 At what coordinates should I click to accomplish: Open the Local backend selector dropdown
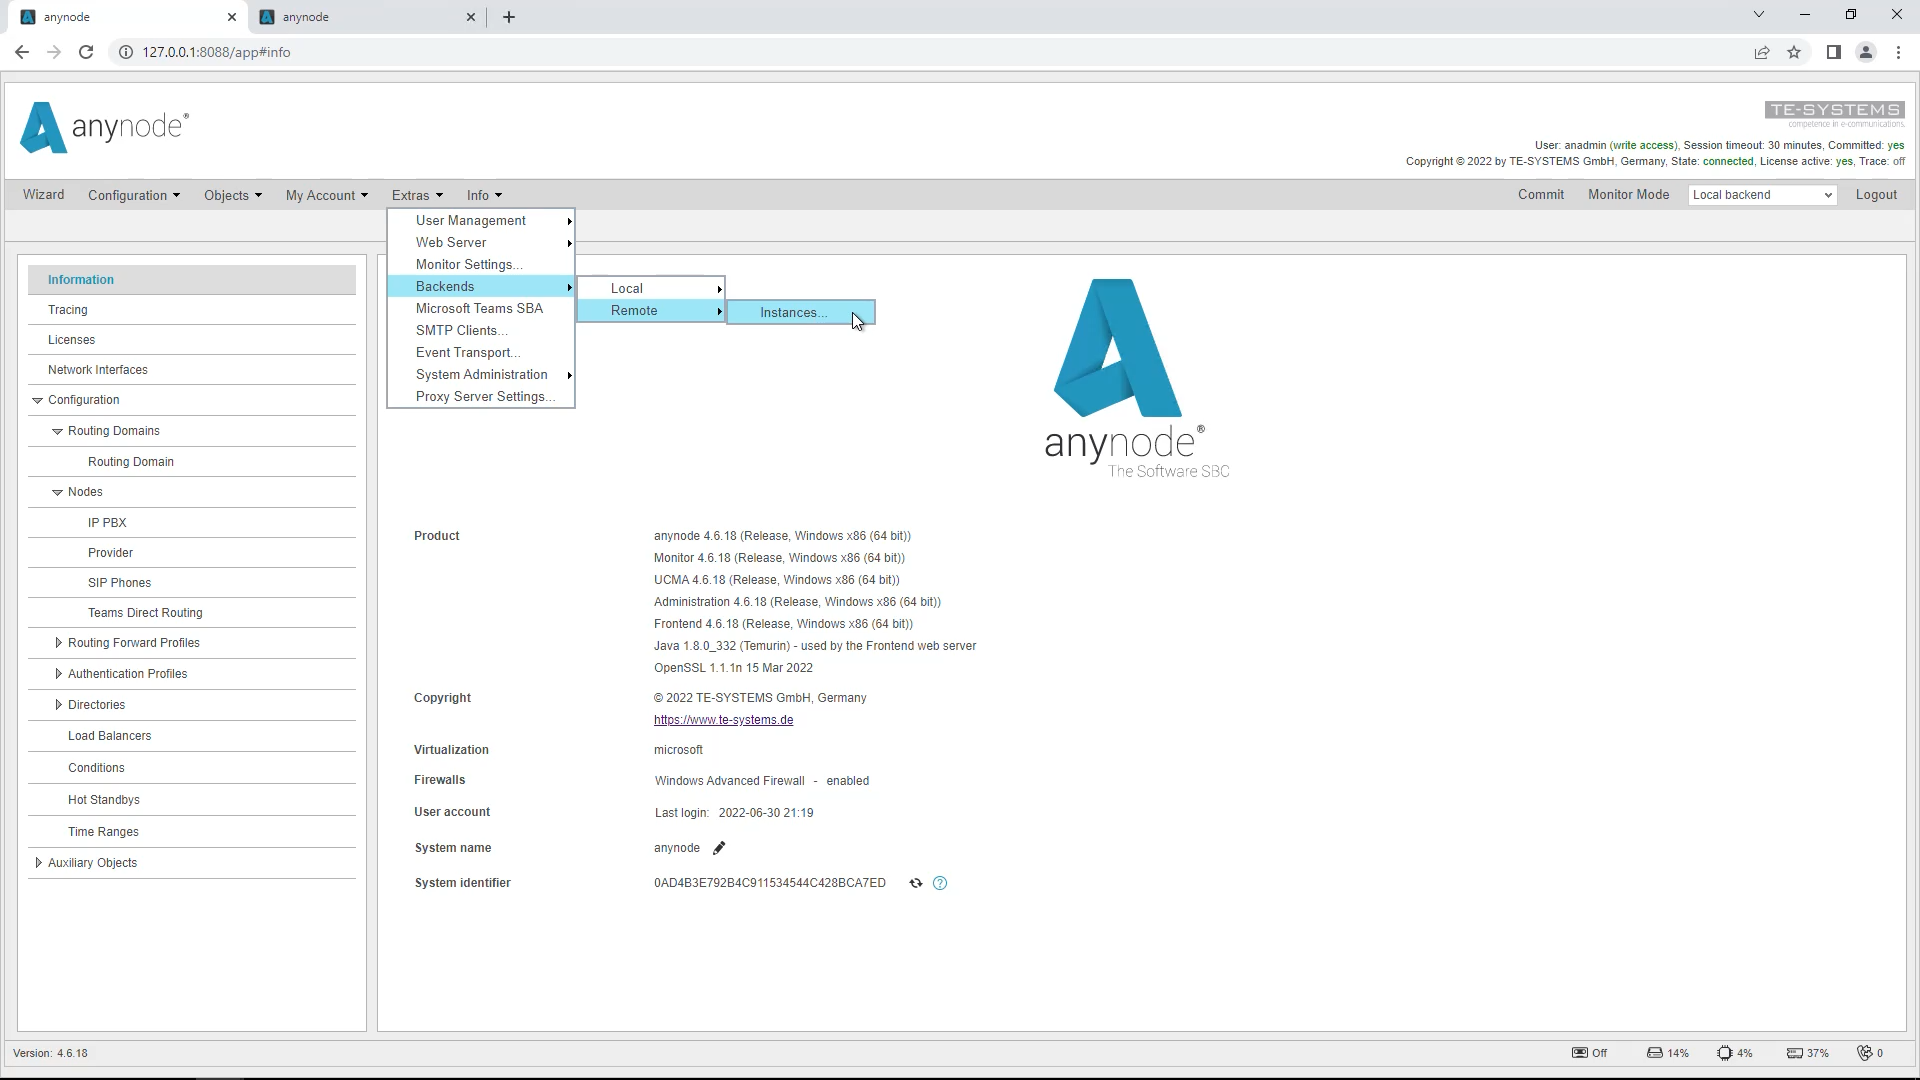point(1762,195)
